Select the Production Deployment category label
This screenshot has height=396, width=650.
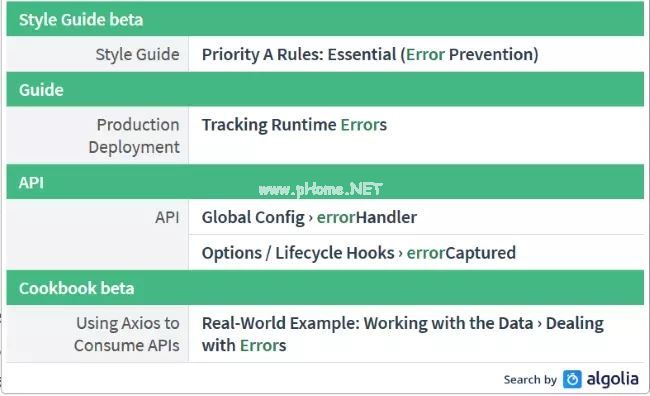pos(134,136)
